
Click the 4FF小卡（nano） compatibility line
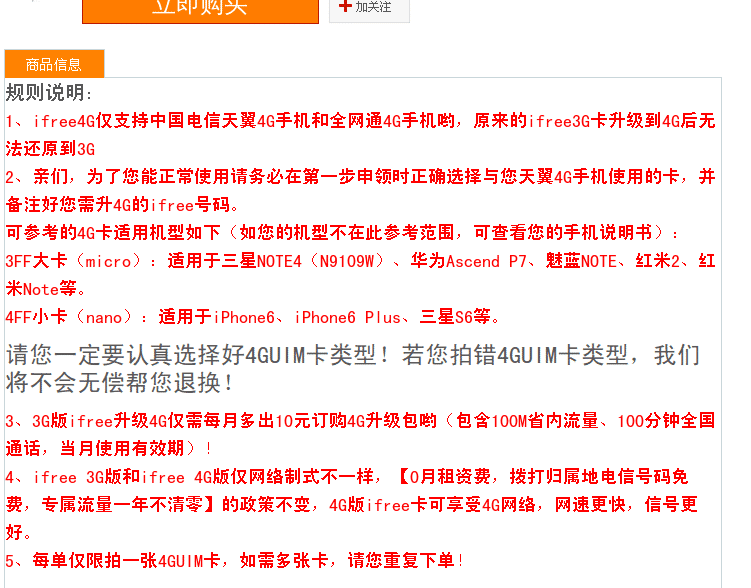pyautogui.click(x=252, y=317)
